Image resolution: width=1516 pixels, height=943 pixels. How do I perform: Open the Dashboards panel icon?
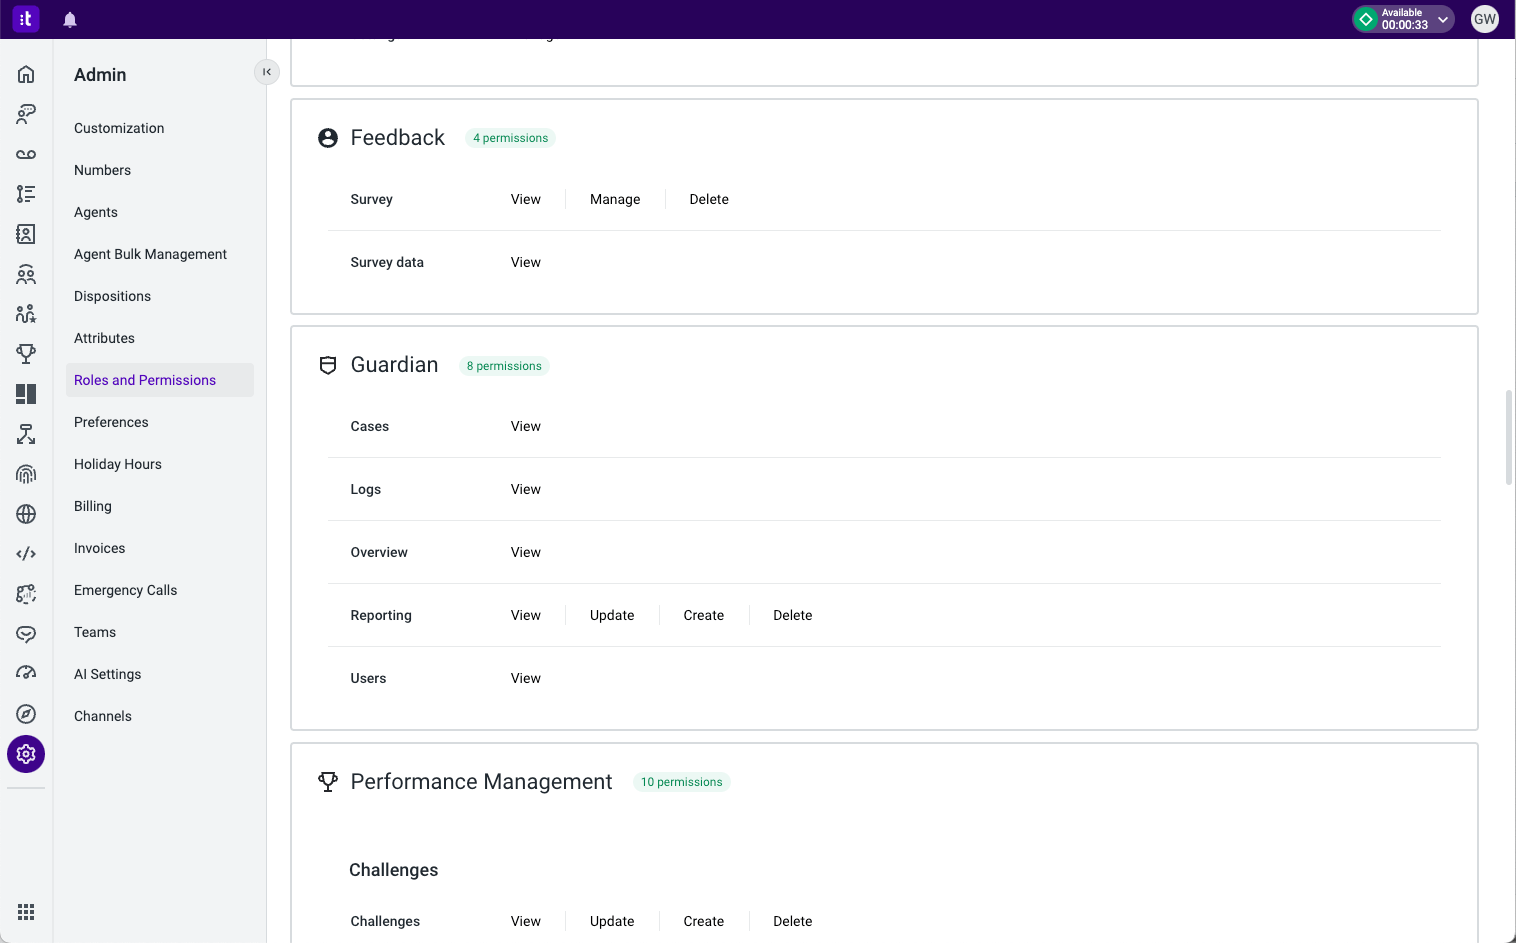point(26,393)
